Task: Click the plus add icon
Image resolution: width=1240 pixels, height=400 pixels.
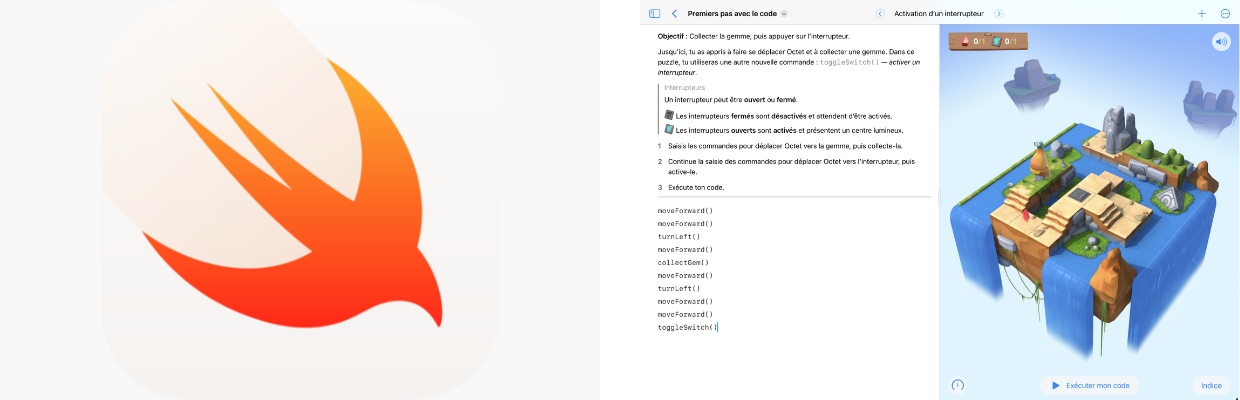Action: [x=1202, y=14]
